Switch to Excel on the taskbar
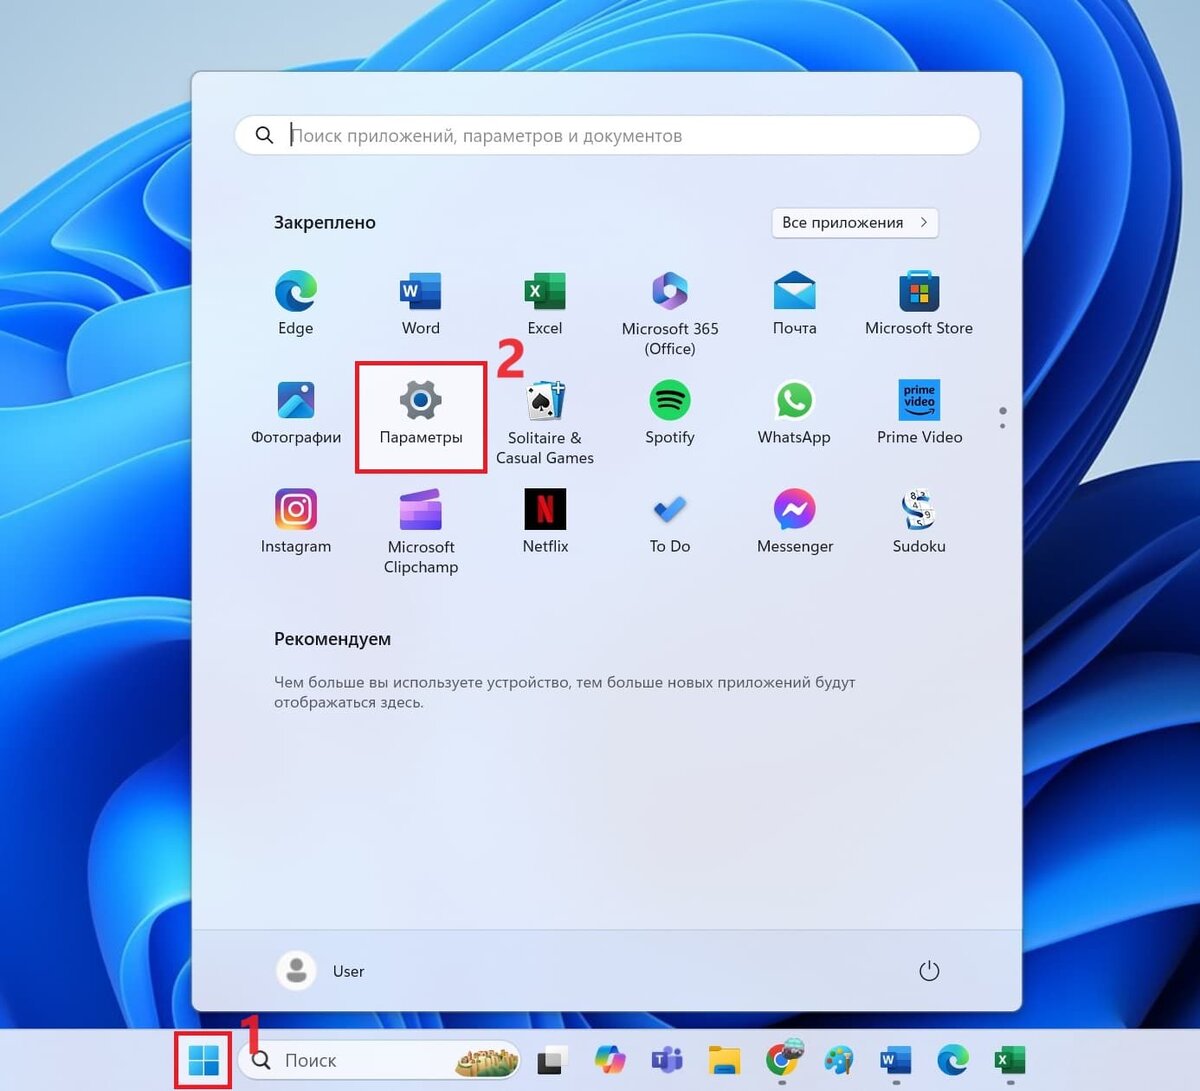 (x=1010, y=1060)
